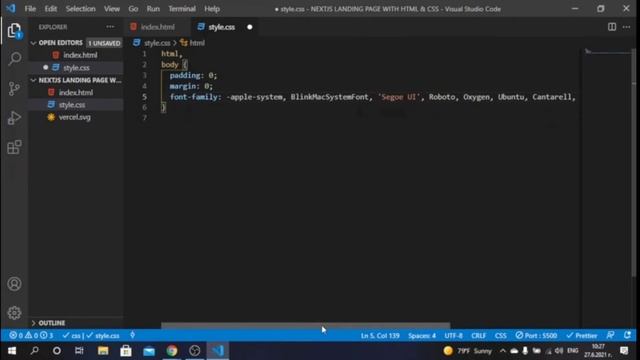This screenshot has width=640, height=360.
Task: Open the Search view in activity bar
Action: tap(14, 59)
